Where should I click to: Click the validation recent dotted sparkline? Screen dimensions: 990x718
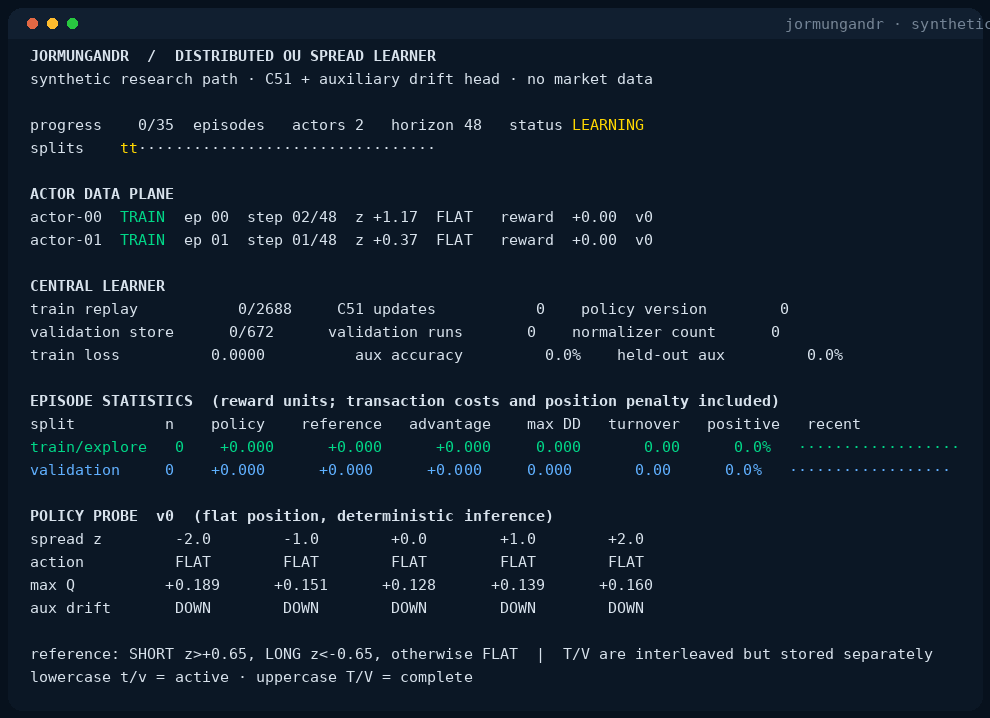point(869,470)
